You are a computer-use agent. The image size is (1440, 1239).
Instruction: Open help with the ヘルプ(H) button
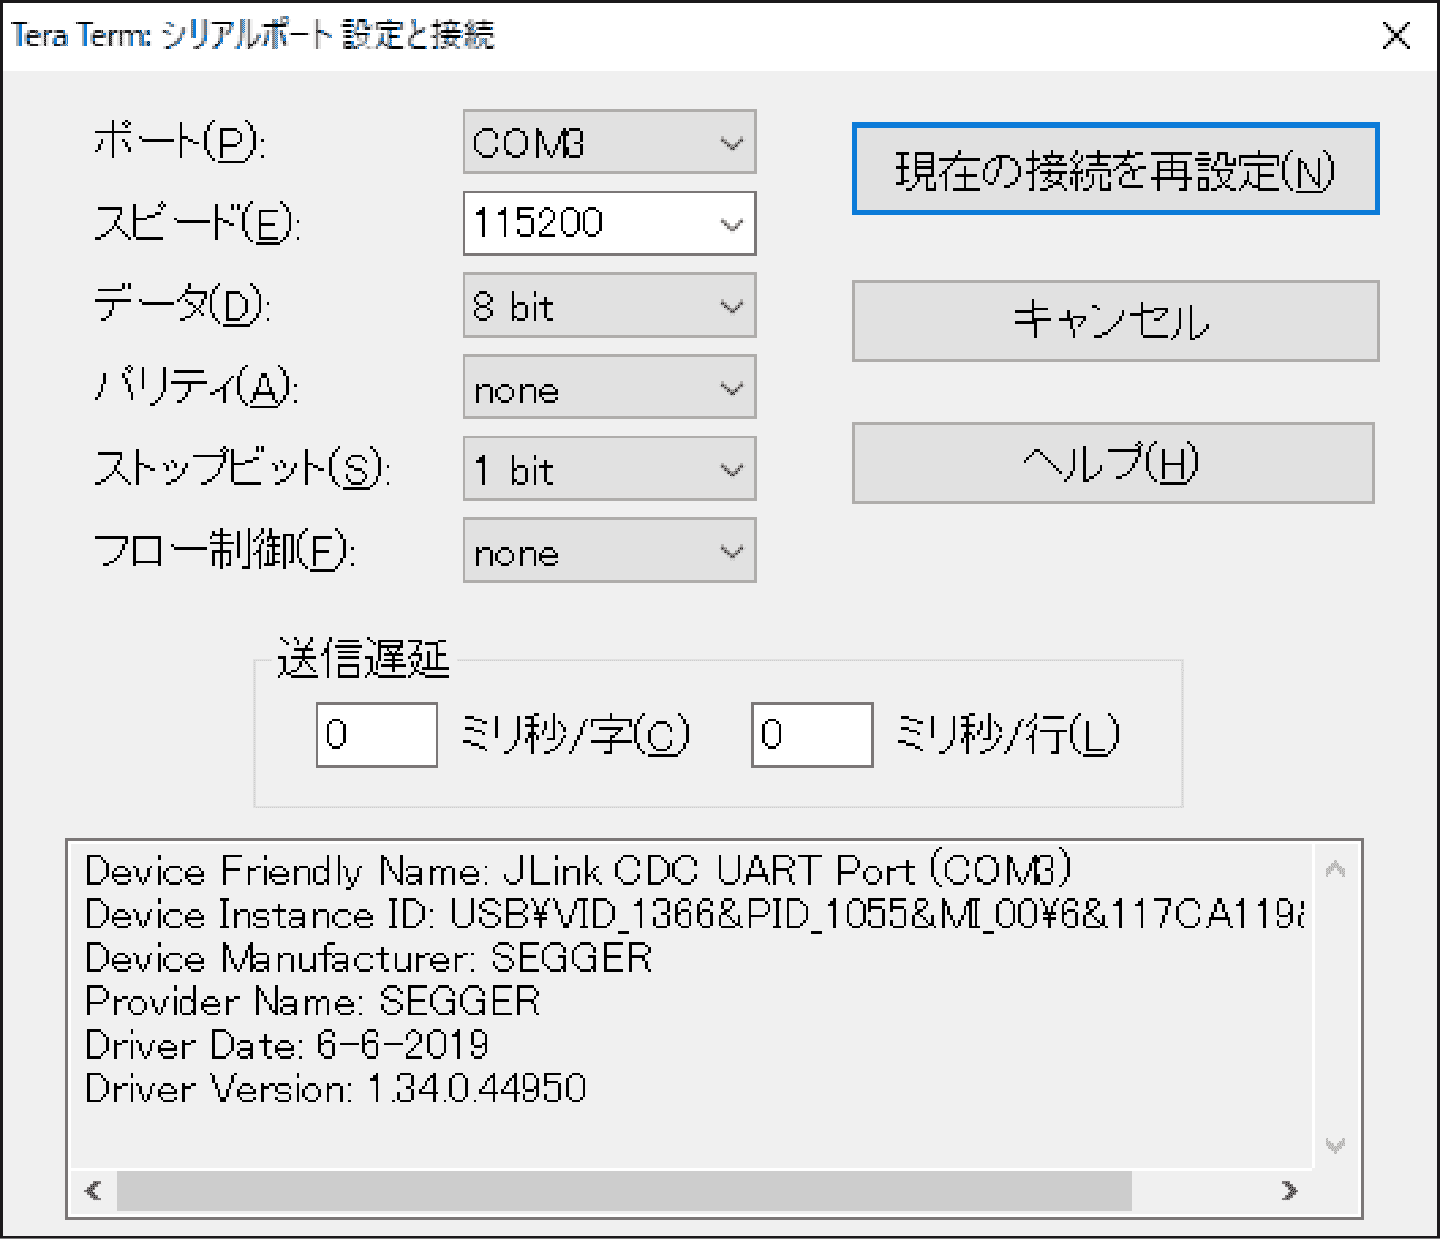(x=1112, y=463)
